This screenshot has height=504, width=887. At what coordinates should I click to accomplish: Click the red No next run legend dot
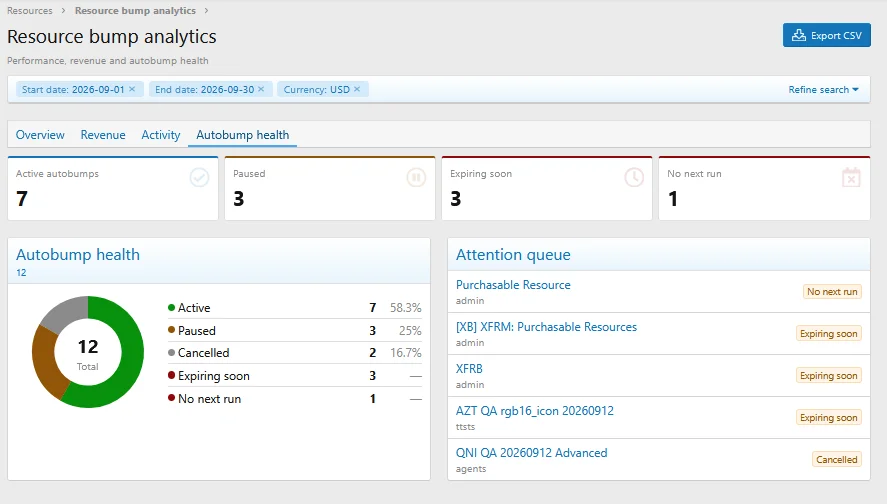pos(171,398)
